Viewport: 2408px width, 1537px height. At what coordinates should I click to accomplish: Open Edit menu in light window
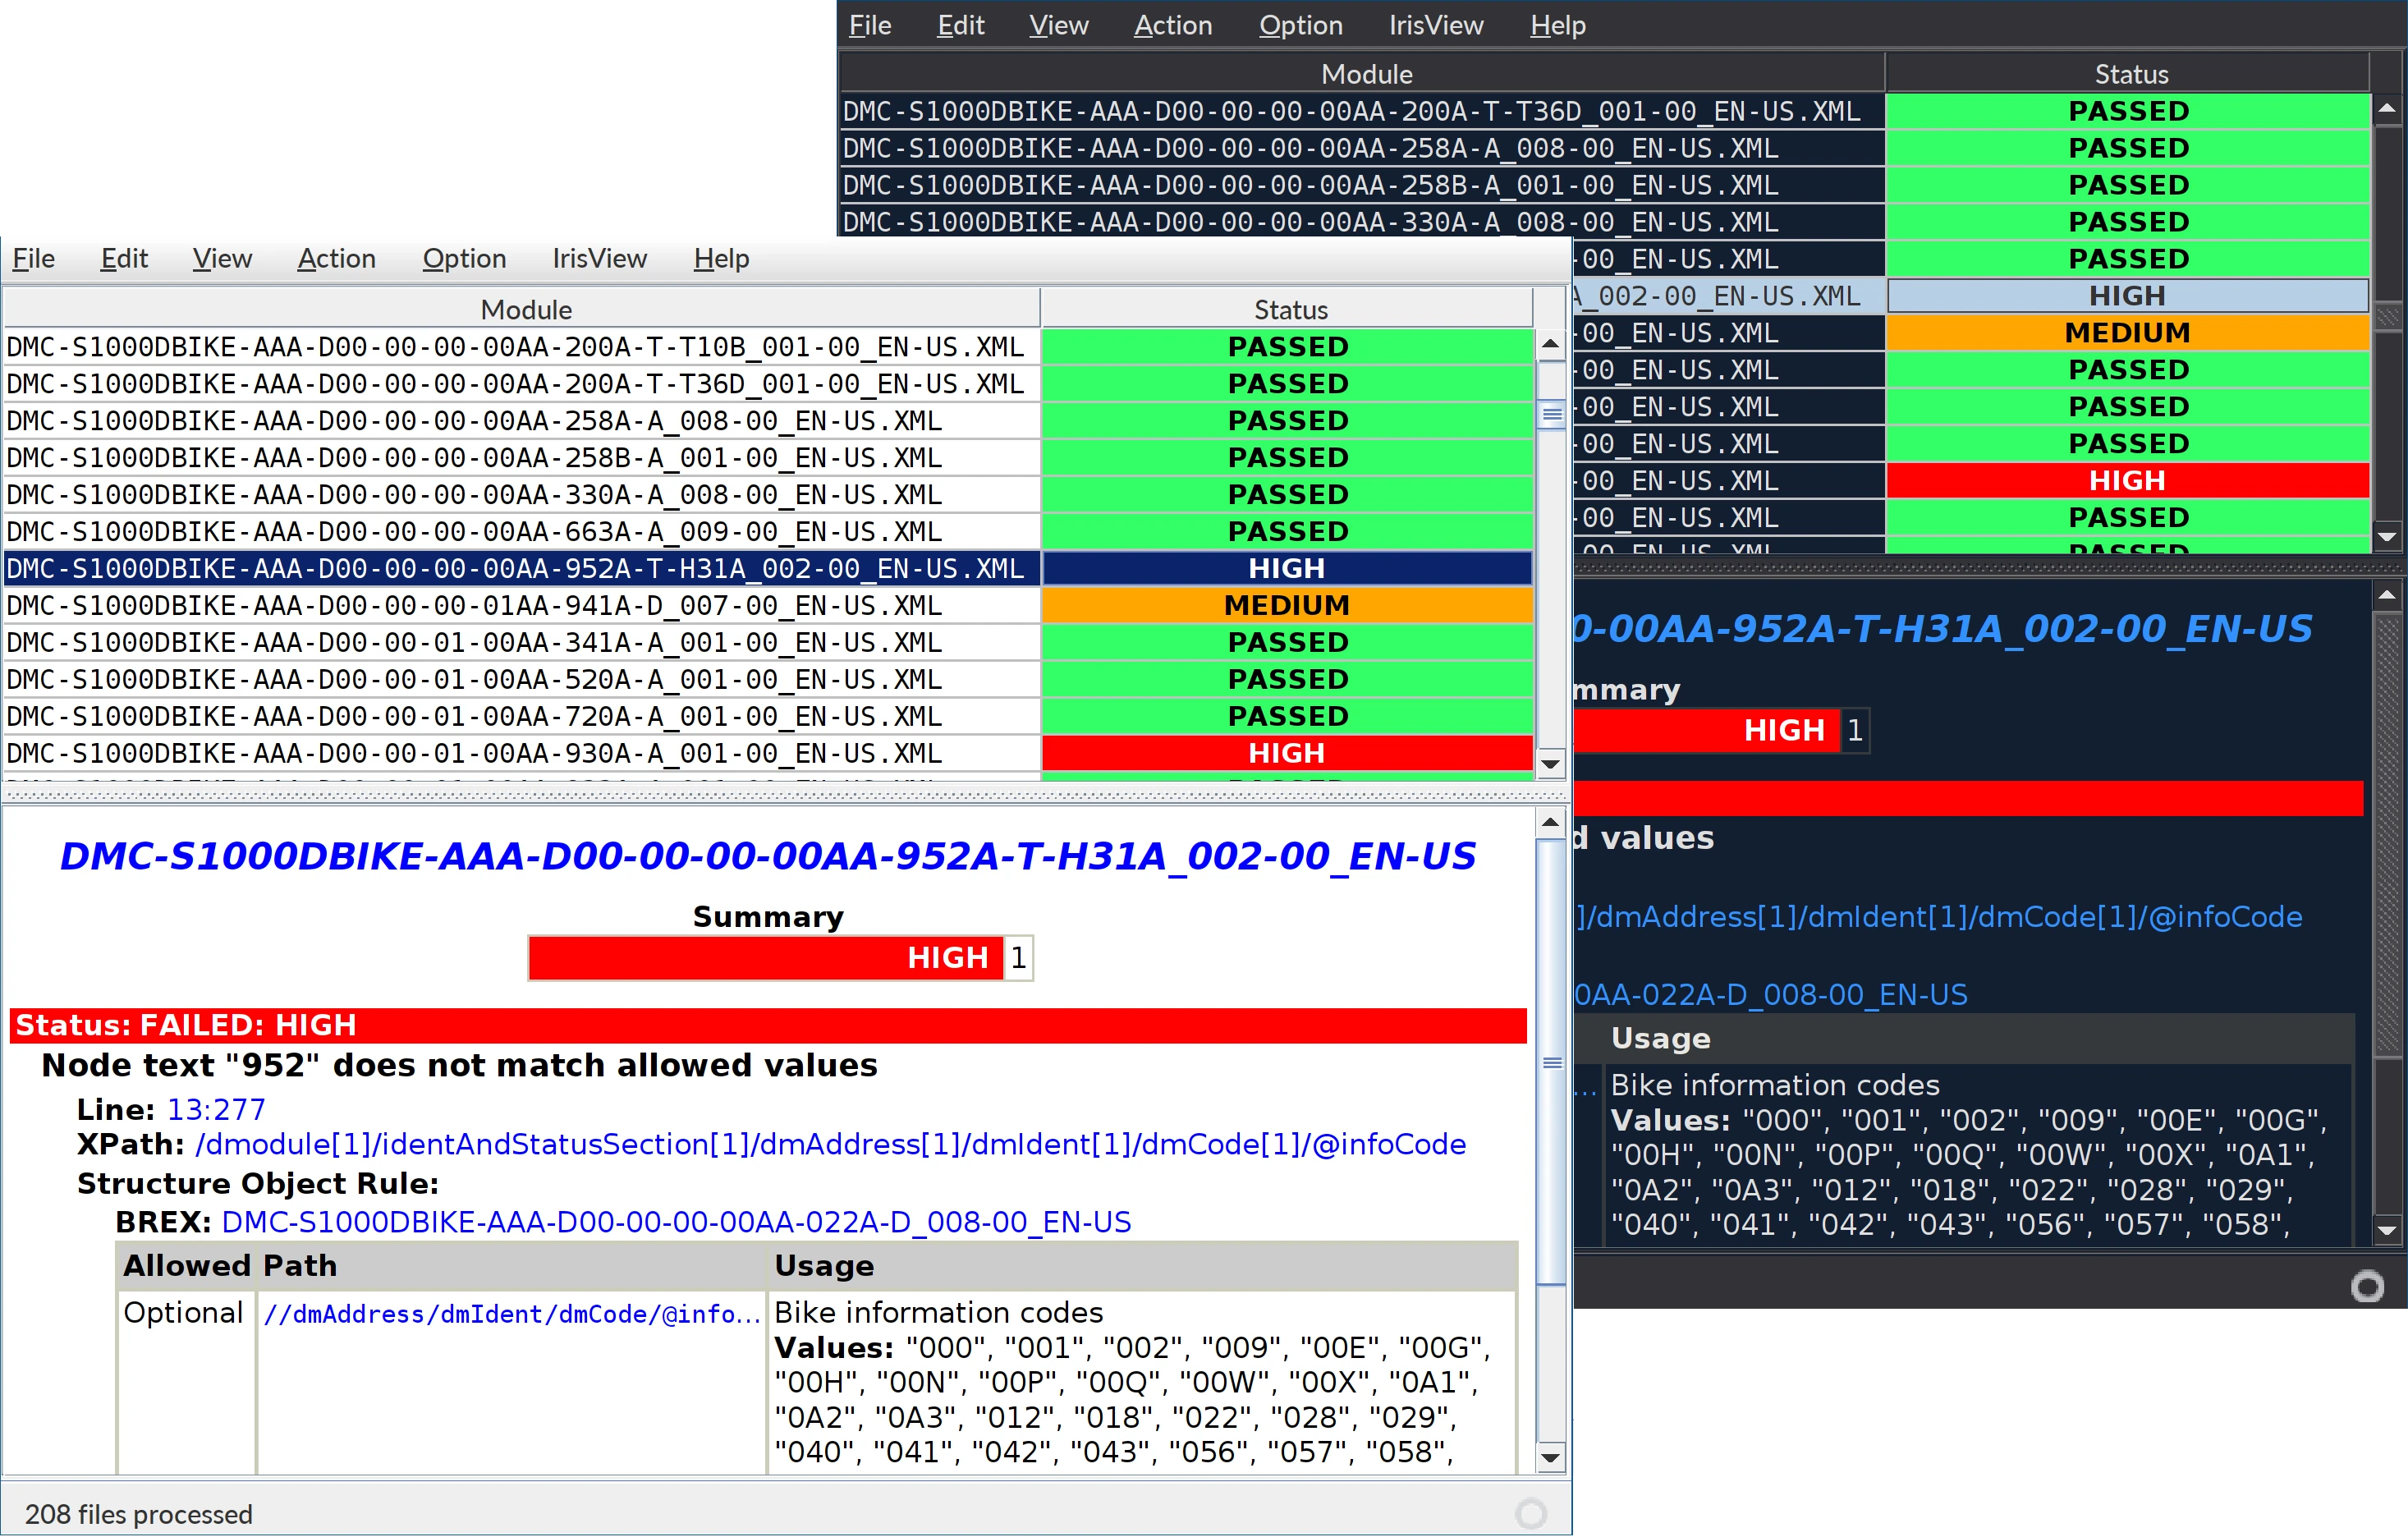tap(124, 259)
